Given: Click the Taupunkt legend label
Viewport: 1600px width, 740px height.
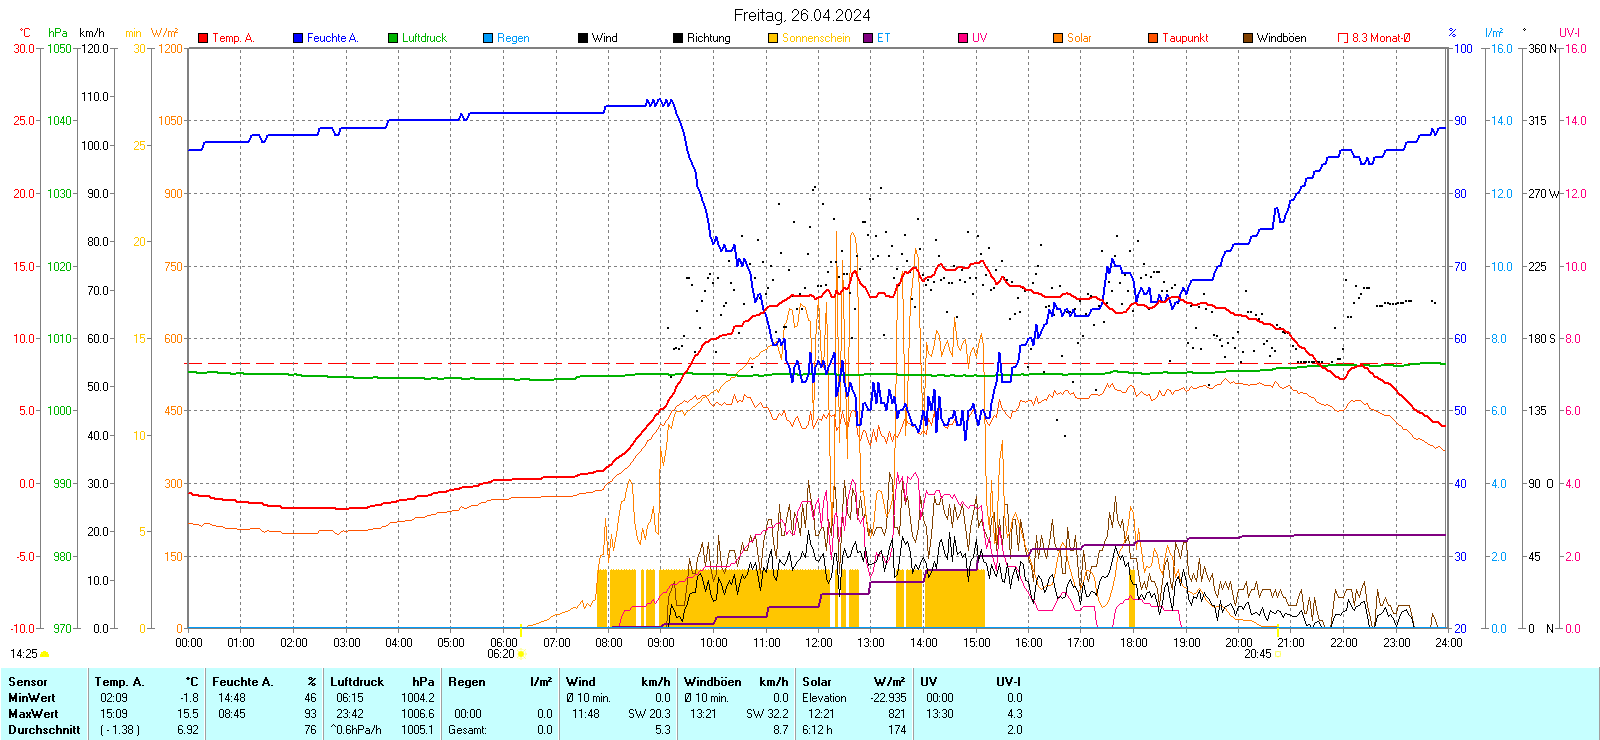Looking at the screenshot, I should (x=1185, y=38).
